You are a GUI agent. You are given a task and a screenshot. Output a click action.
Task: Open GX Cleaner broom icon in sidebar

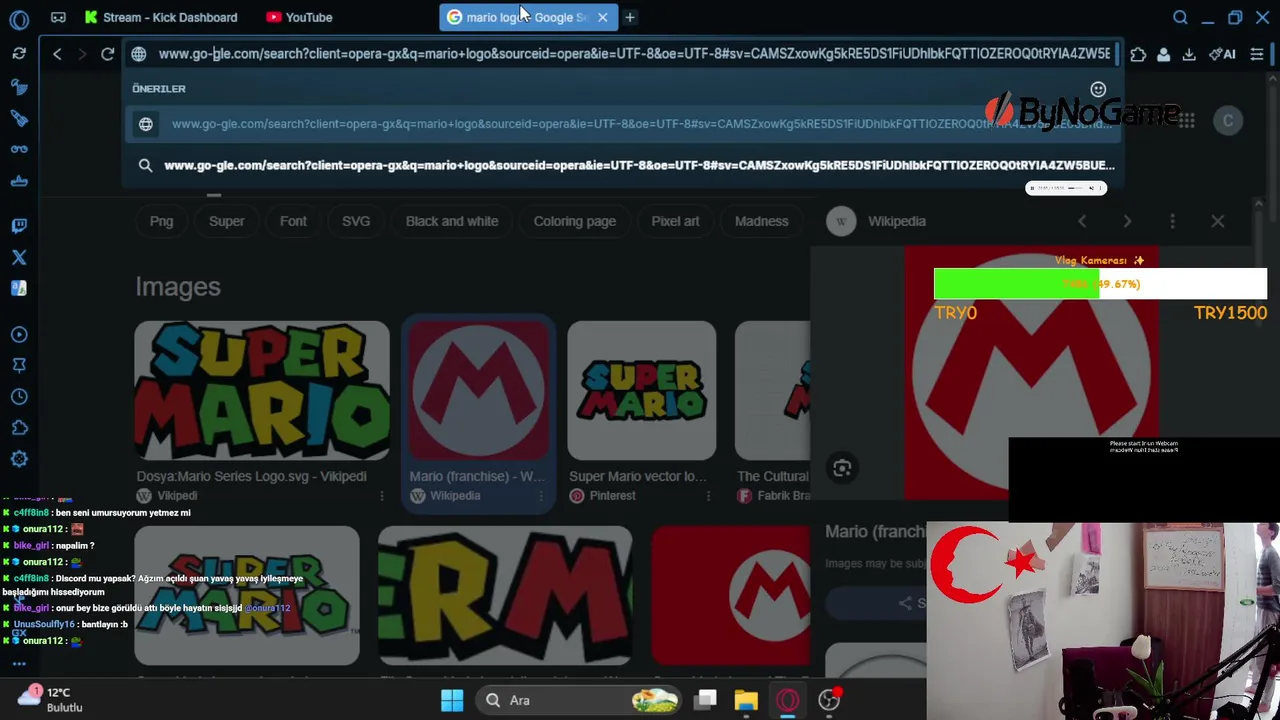pyautogui.click(x=19, y=88)
